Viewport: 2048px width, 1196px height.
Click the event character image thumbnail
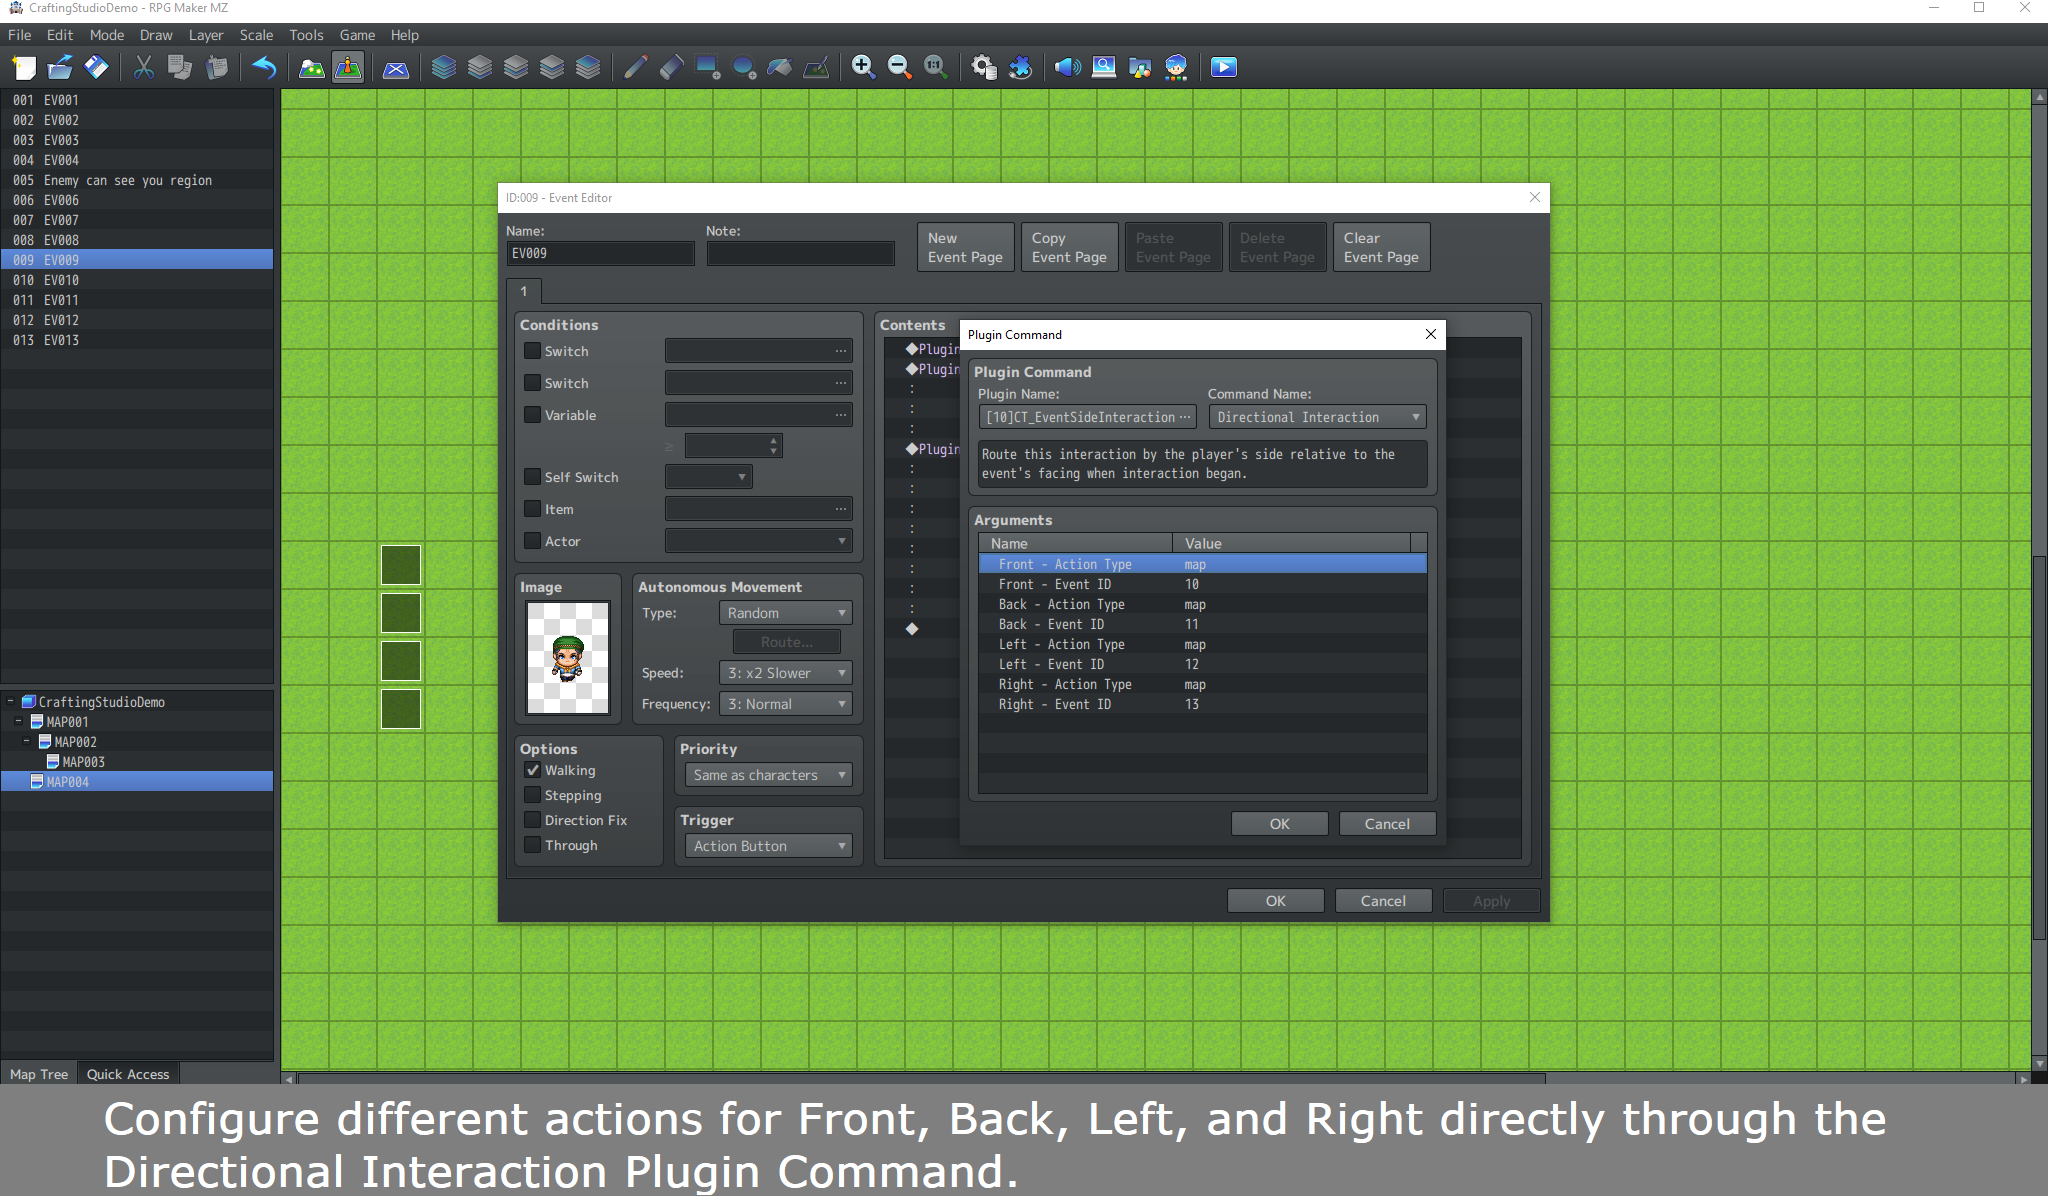pyautogui.click(x=568, y=658)
